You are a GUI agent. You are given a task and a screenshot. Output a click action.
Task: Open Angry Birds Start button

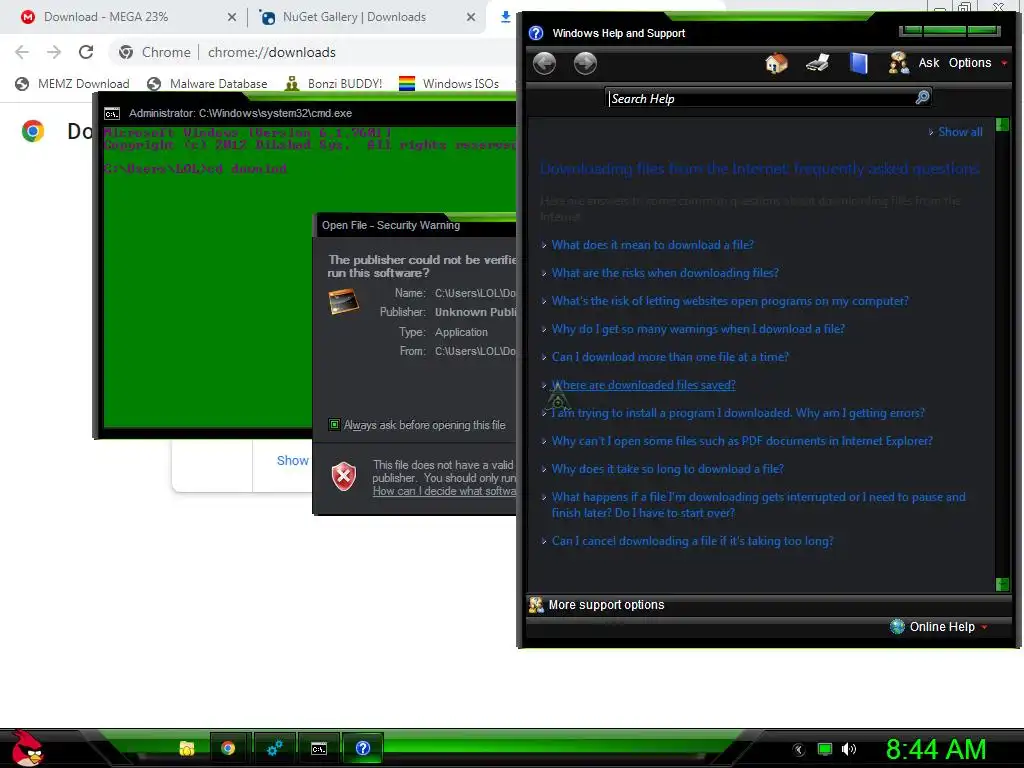pyautogui.click(x=27, y=748)
